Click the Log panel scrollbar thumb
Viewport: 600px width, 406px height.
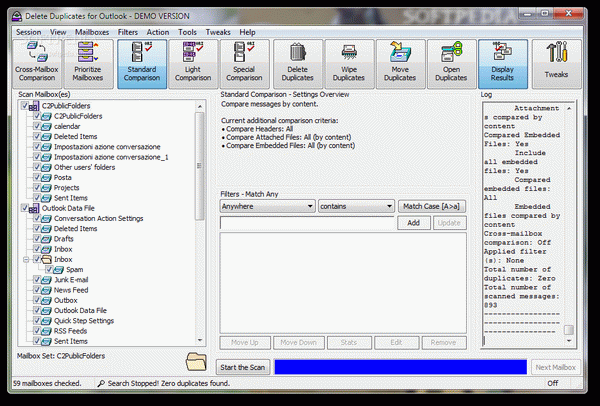(569, 330)
